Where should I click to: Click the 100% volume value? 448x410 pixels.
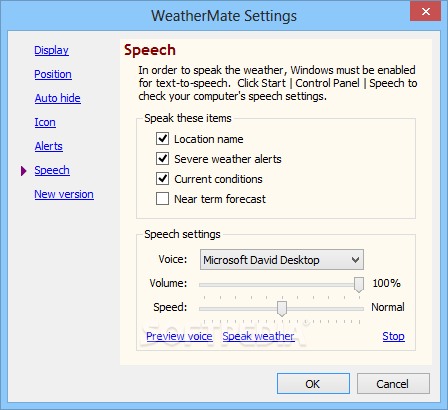click(x=386, y=283)
